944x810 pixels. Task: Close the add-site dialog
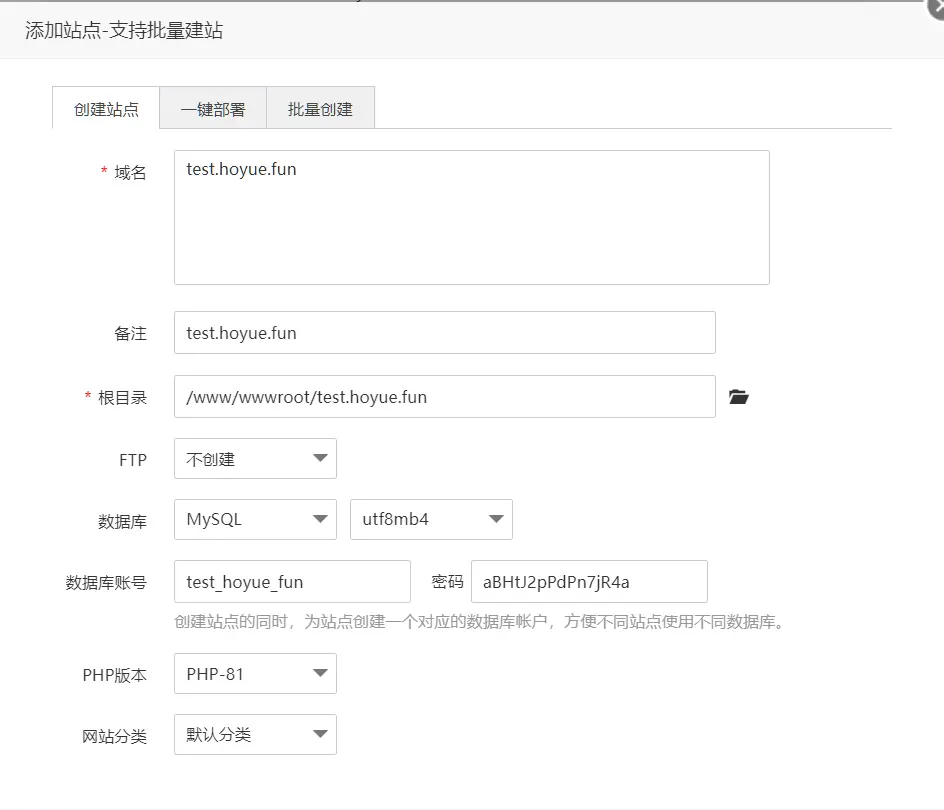point(937,7)
